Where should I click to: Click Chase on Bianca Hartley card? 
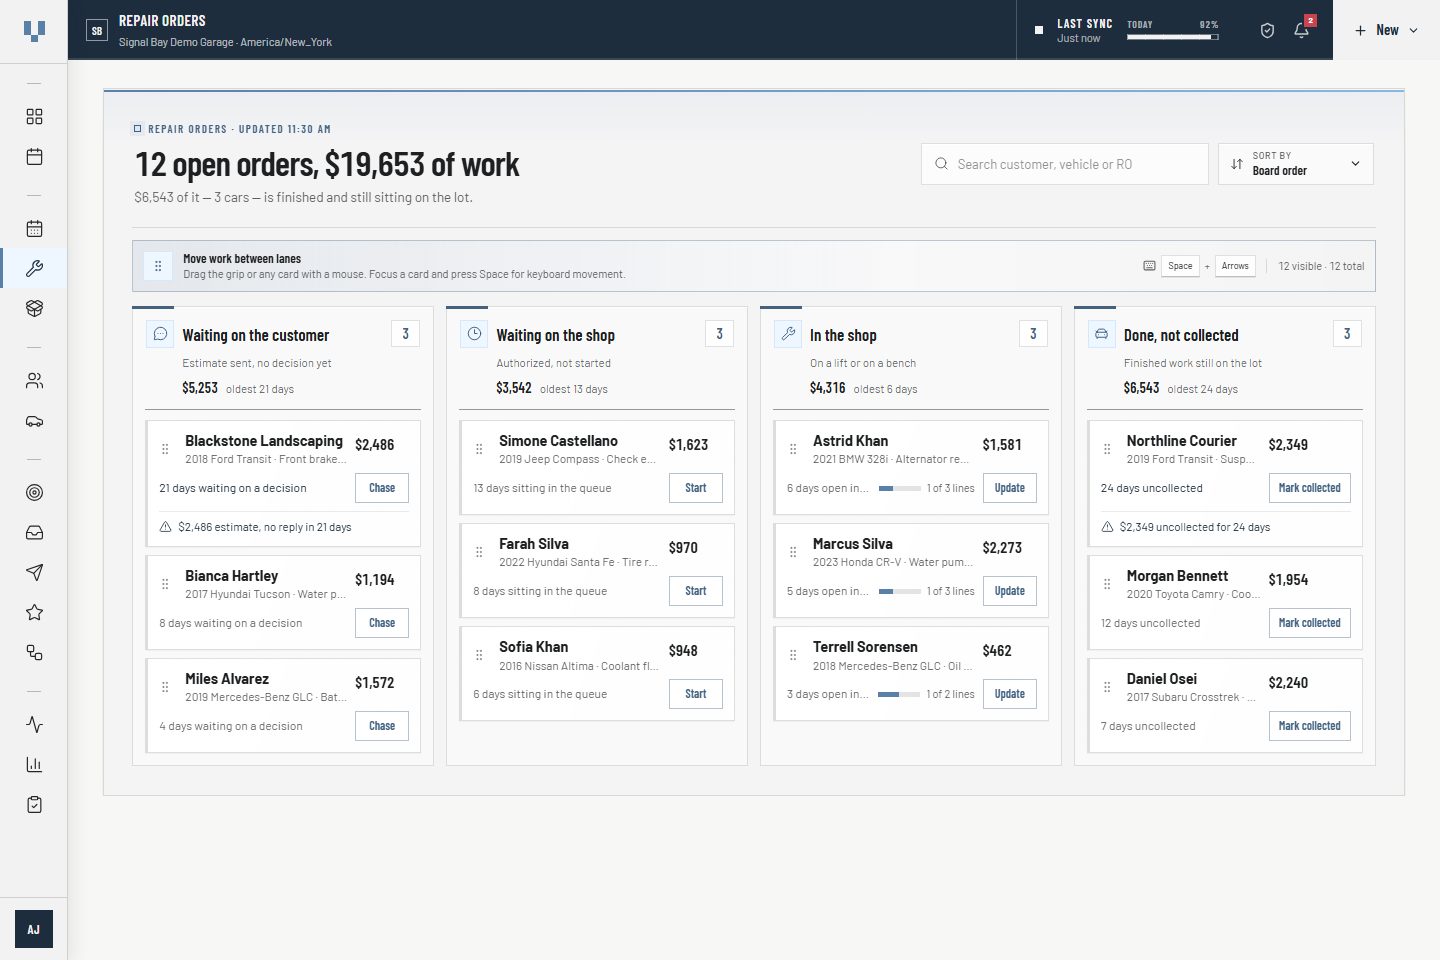pyautogui.click(x=382, y=623)
